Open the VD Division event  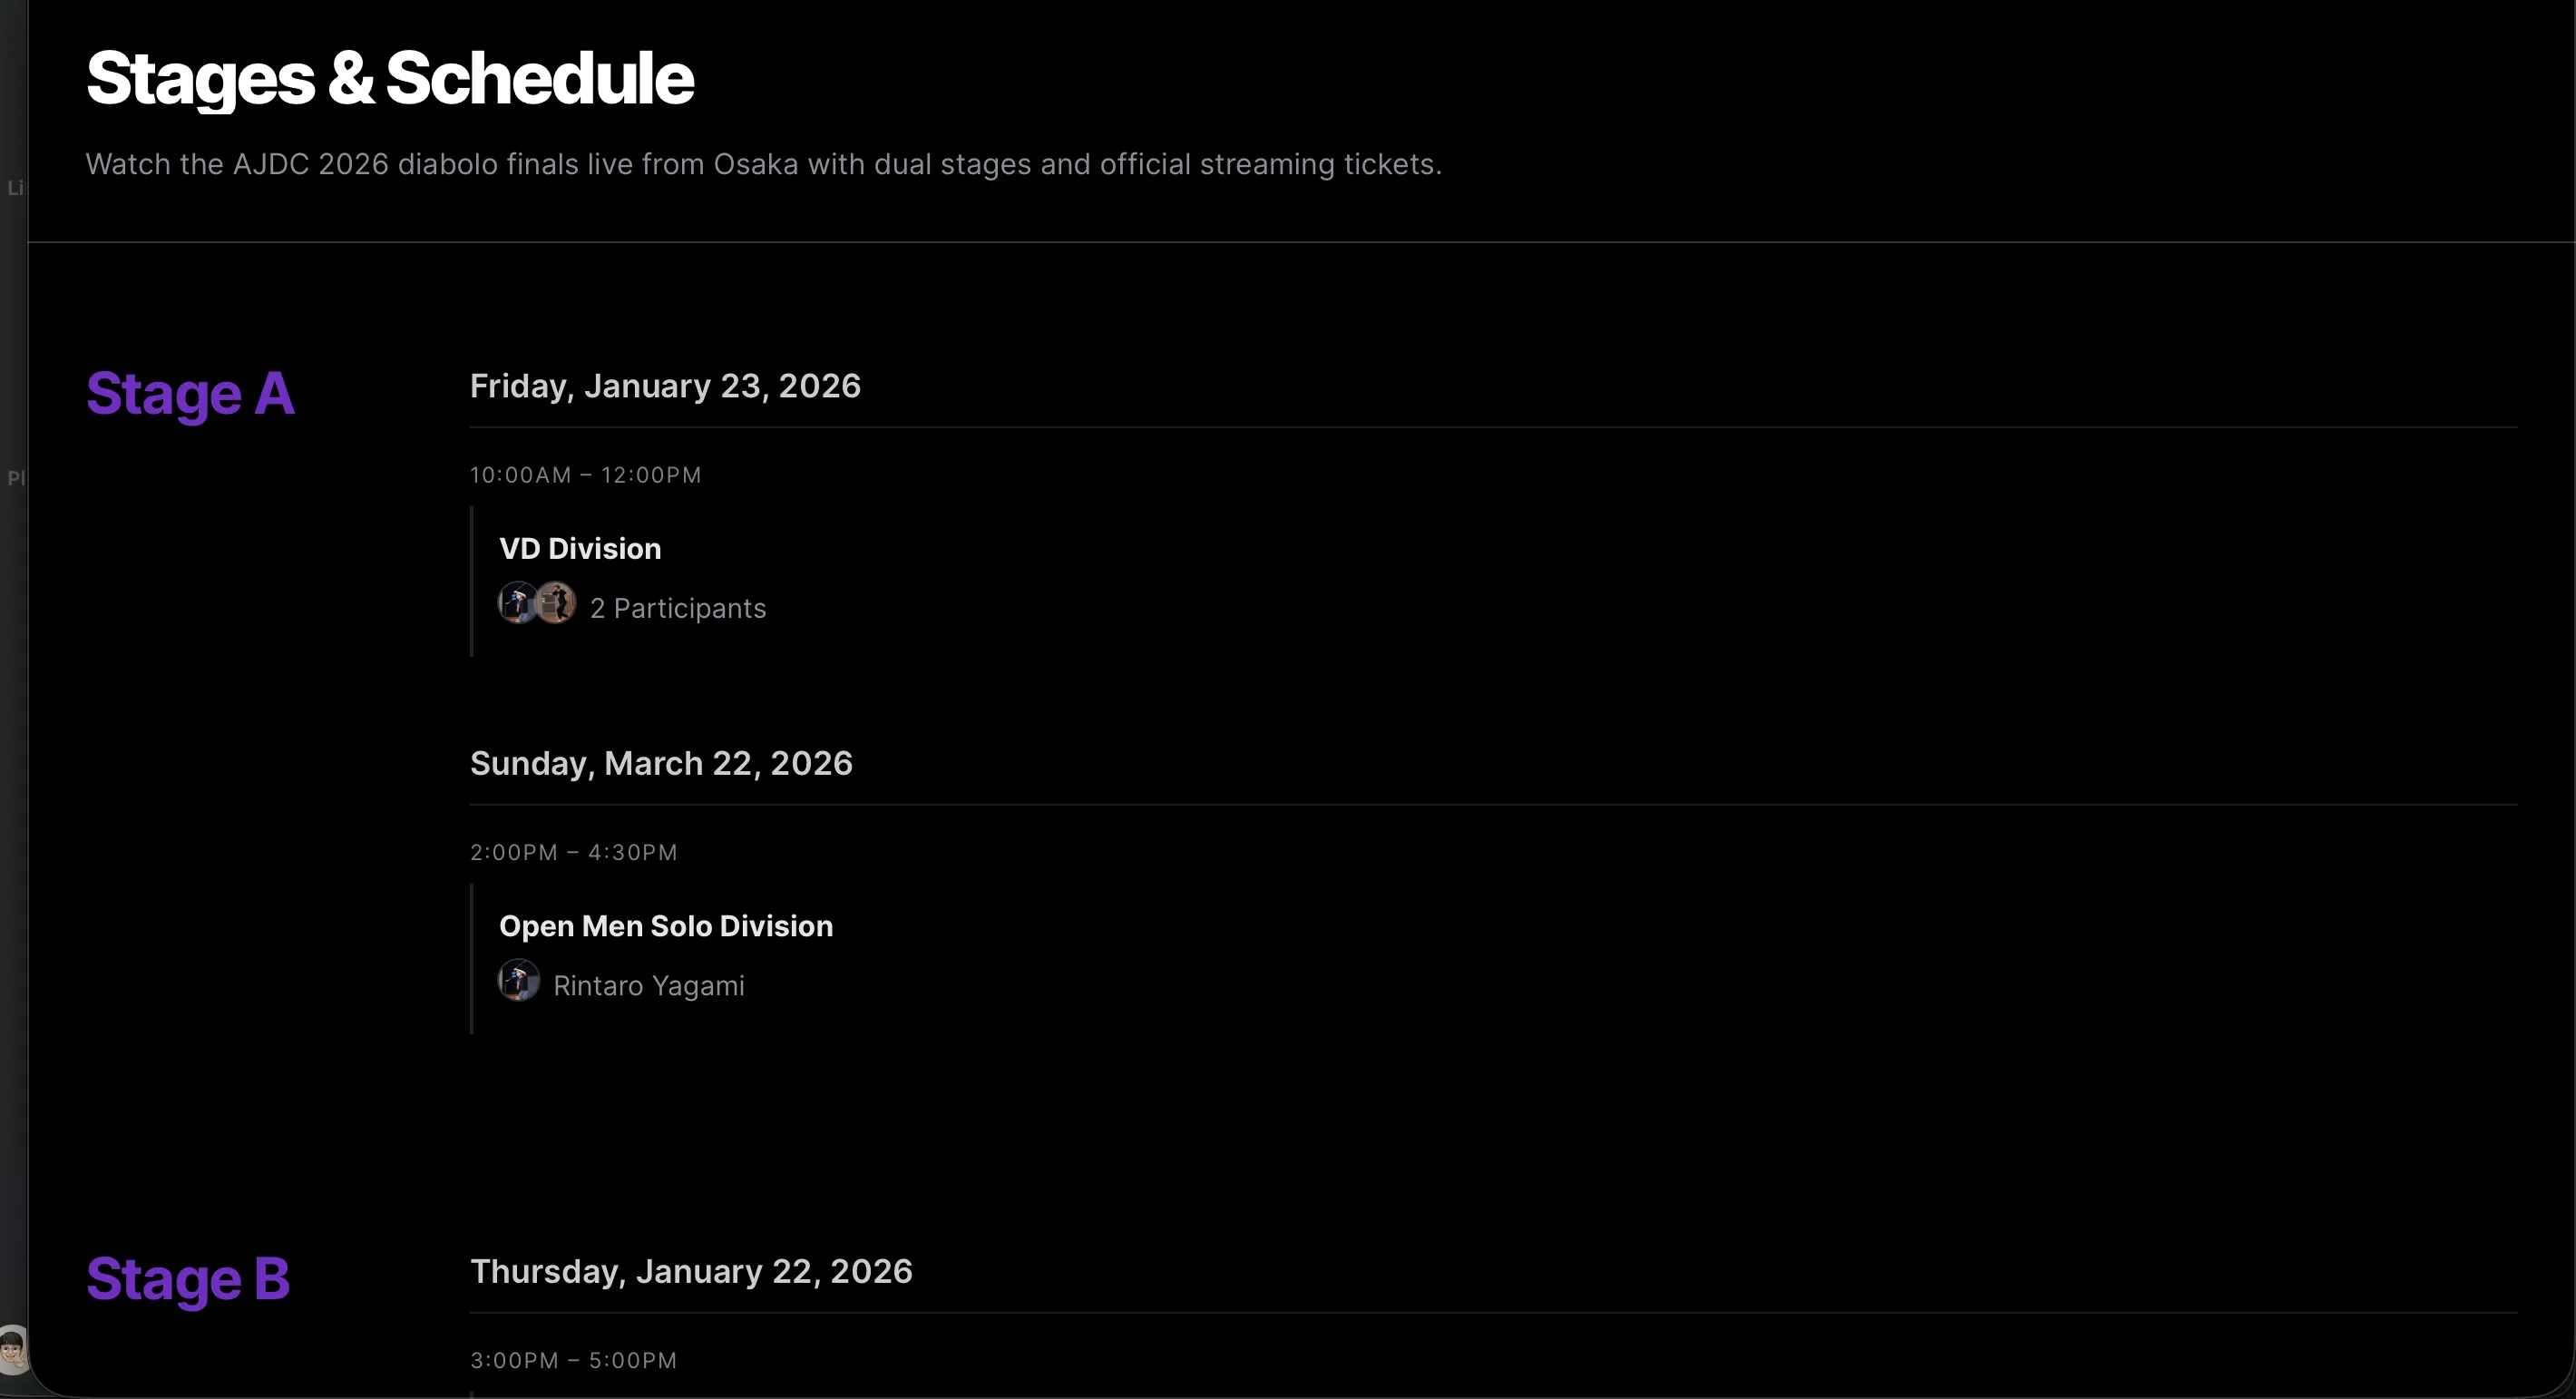(580, 549)
